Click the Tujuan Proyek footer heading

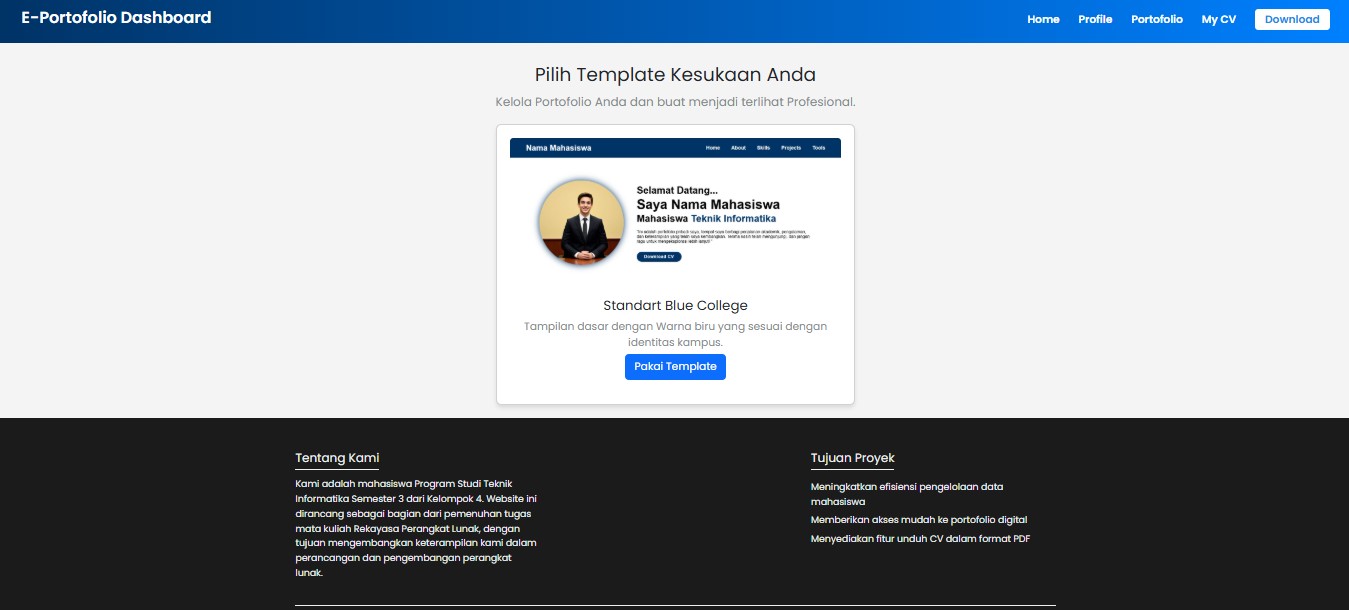pyautogui.click(x=852, y=457)
